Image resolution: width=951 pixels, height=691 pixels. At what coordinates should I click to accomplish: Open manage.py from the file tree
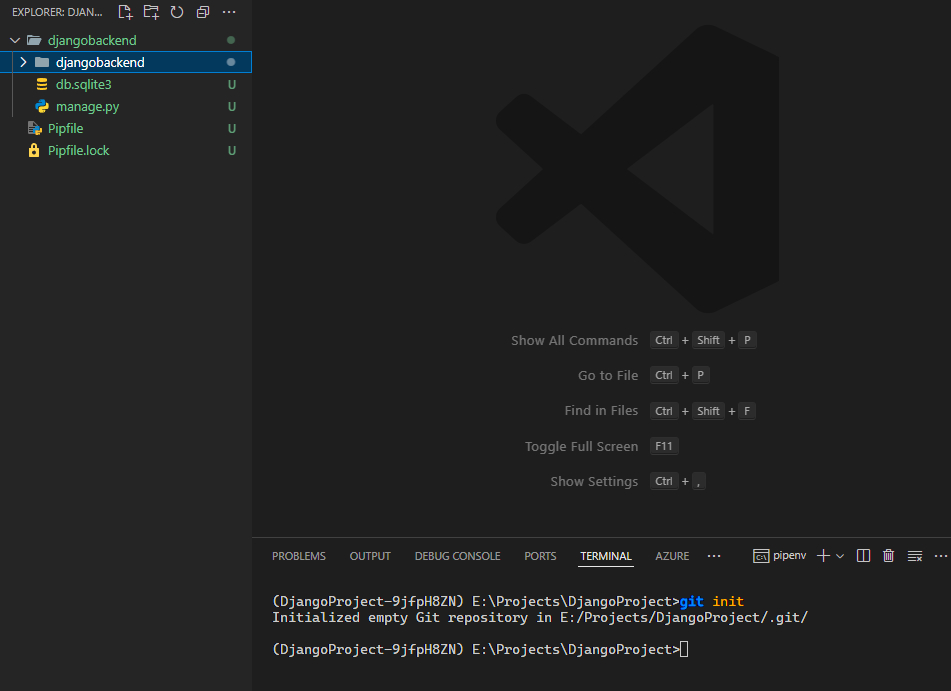click(87, 106)
